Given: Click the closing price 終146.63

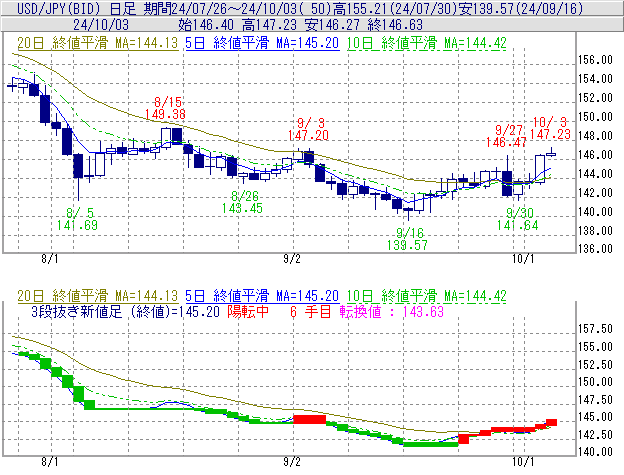Looking at the screenshot, I should point(395,25).
